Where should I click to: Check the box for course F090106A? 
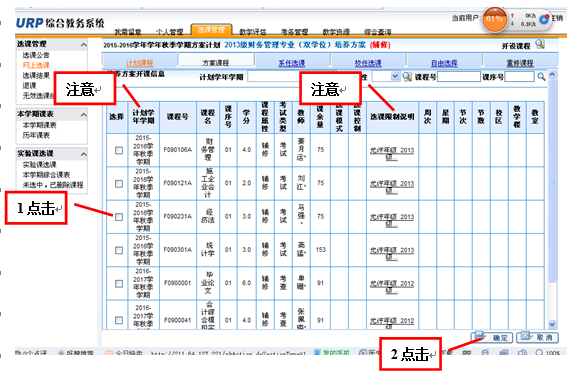119,150
